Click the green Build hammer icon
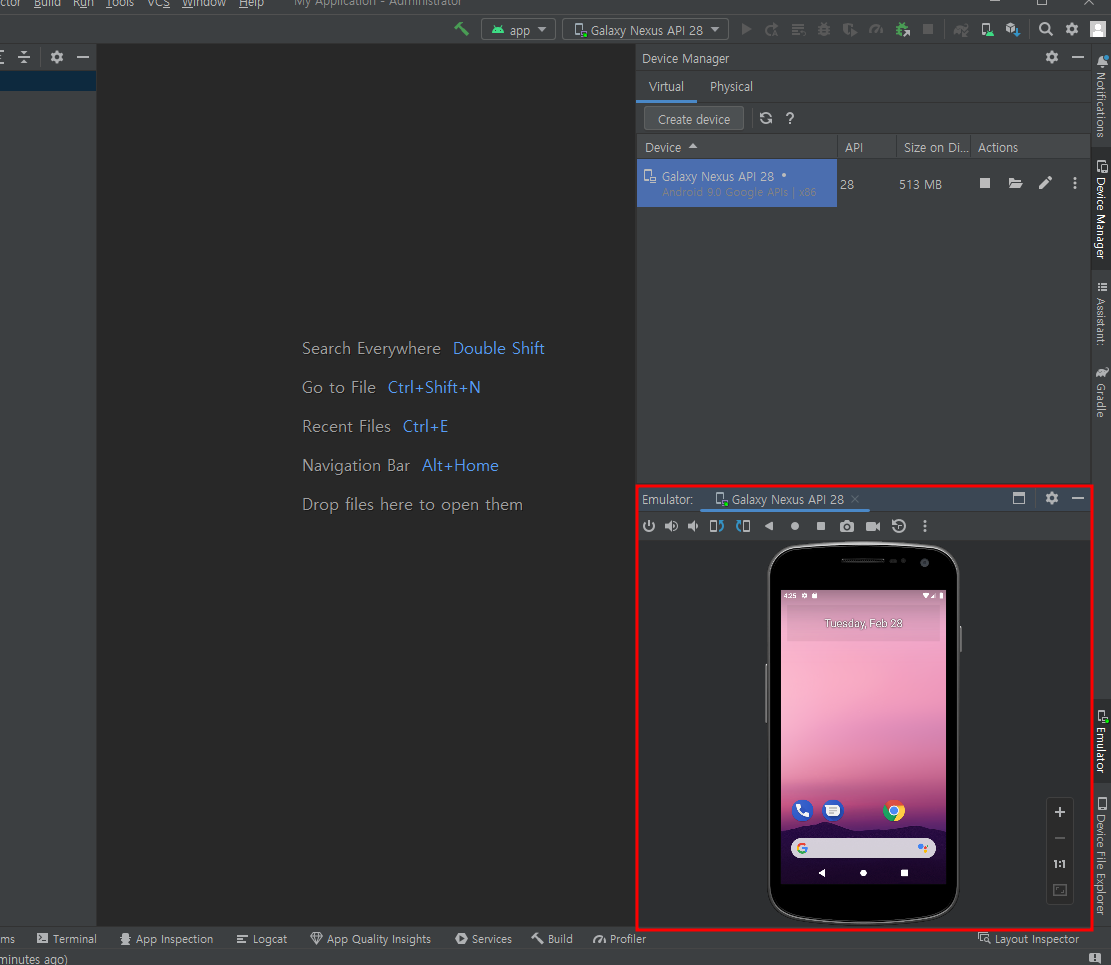The image size is (1111, 965). click(x=461, y=29)
